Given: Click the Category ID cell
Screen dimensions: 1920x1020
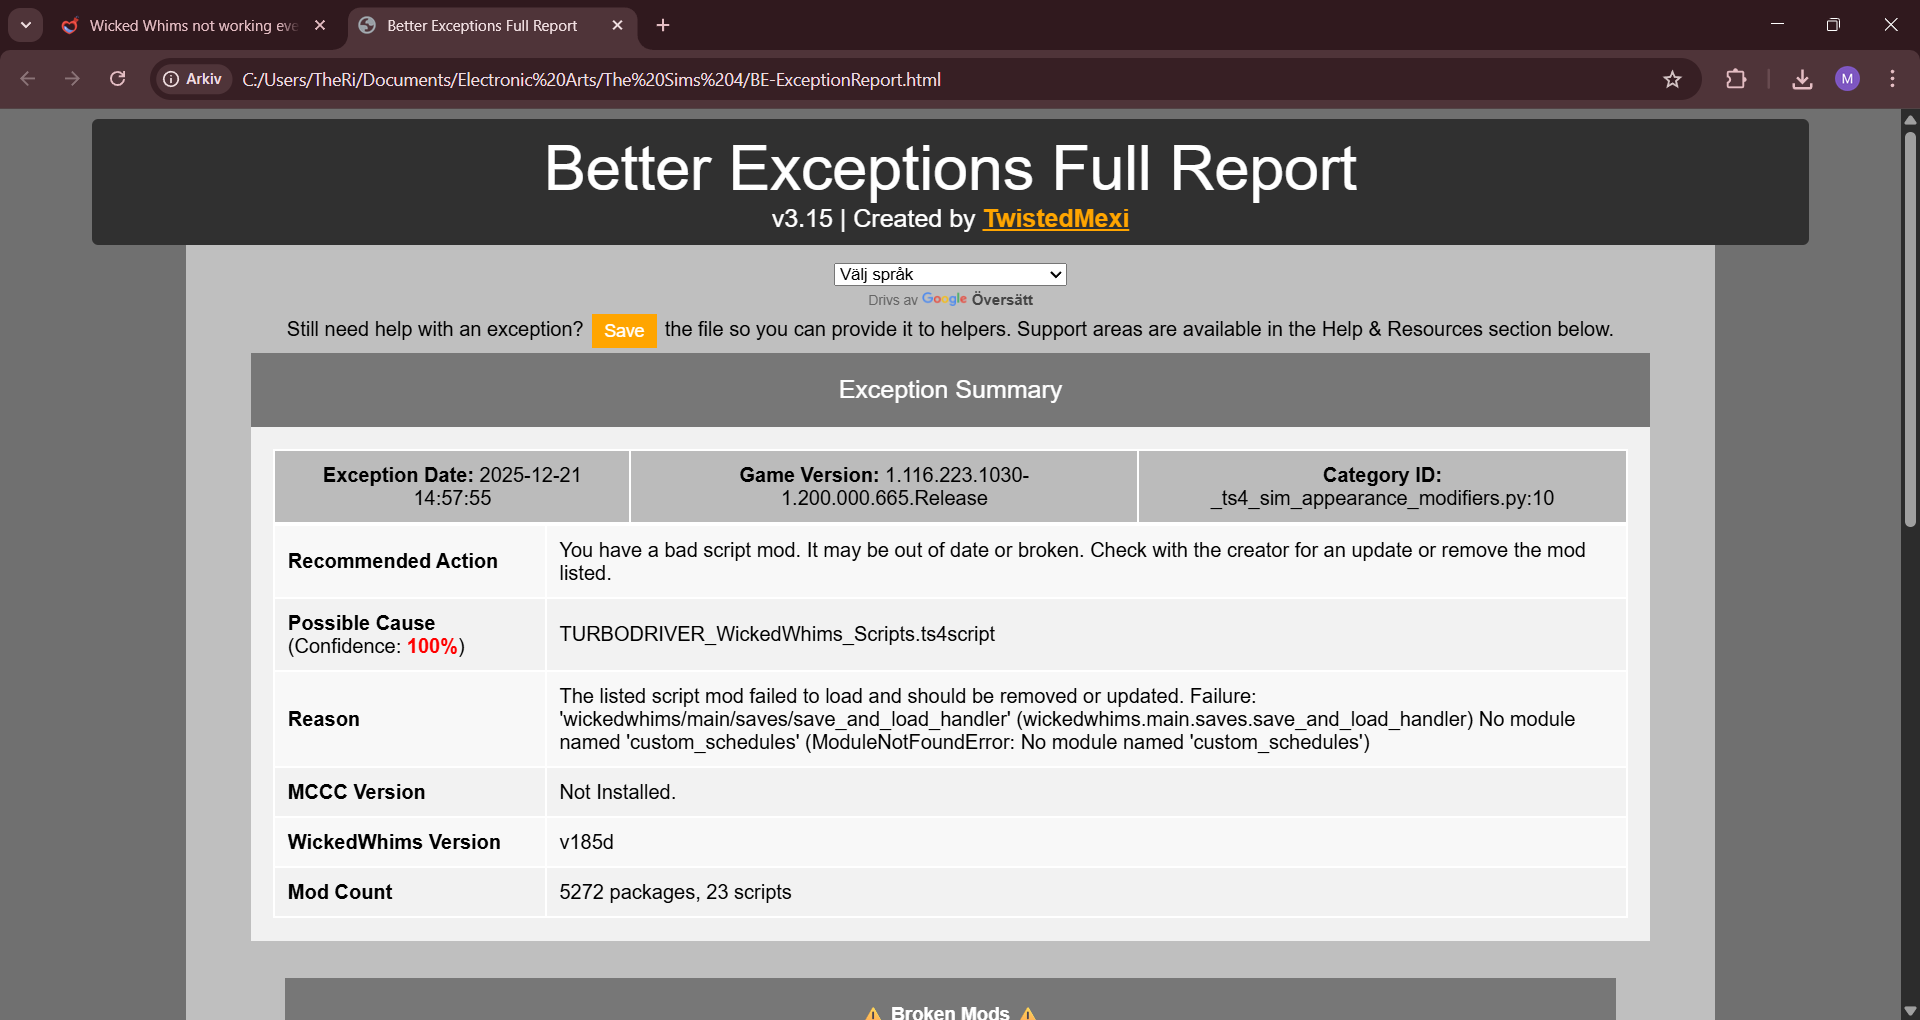Looking at the screenshot, I should pyautogui.click(x=1382, y=486).
